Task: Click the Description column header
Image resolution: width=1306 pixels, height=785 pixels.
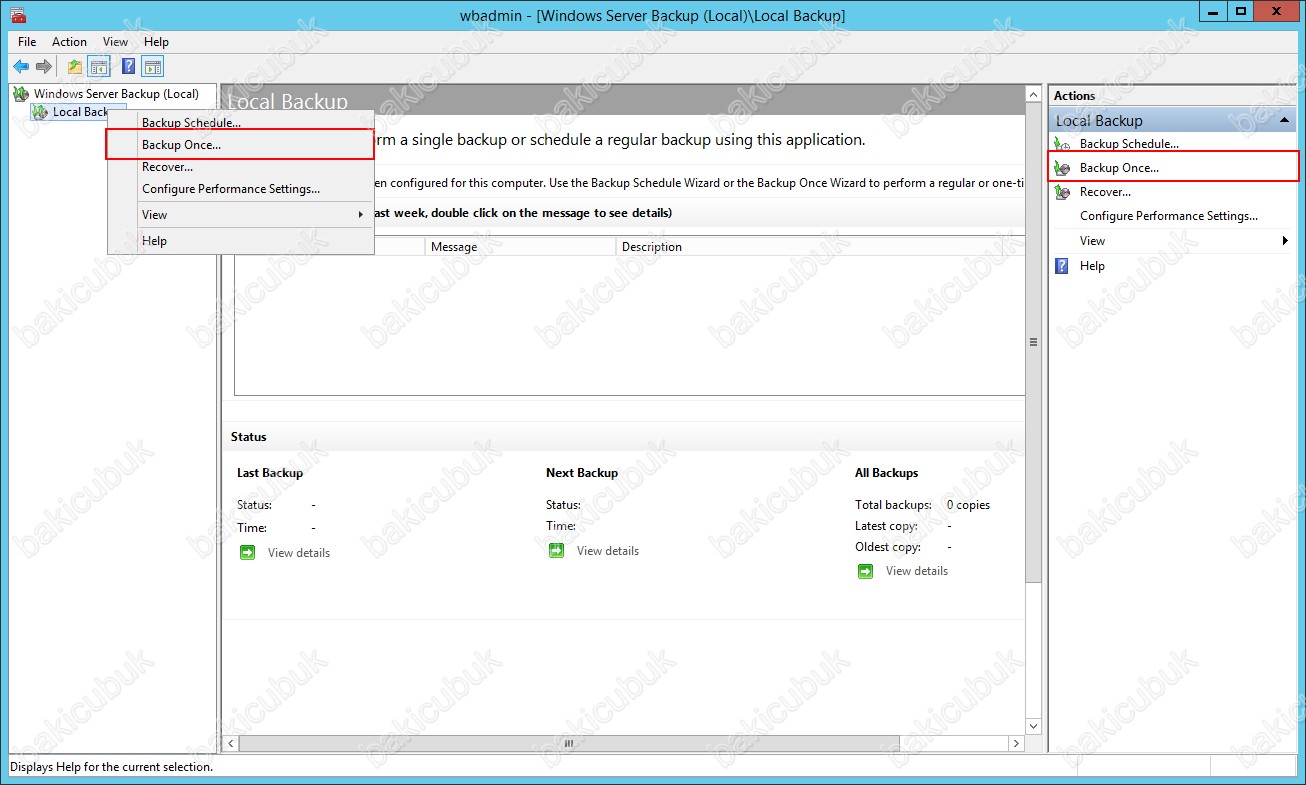Action: click(820, 247)
